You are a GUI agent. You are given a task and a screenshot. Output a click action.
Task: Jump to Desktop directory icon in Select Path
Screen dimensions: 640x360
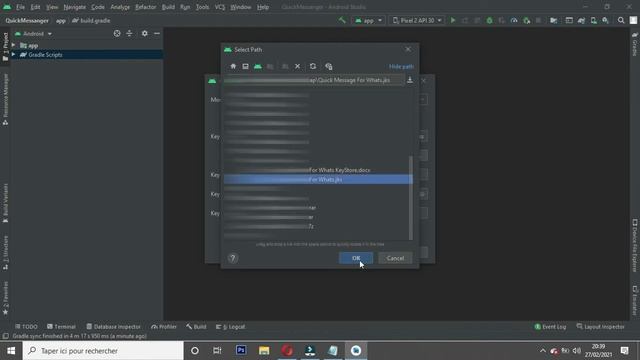[x=245, y=66]
